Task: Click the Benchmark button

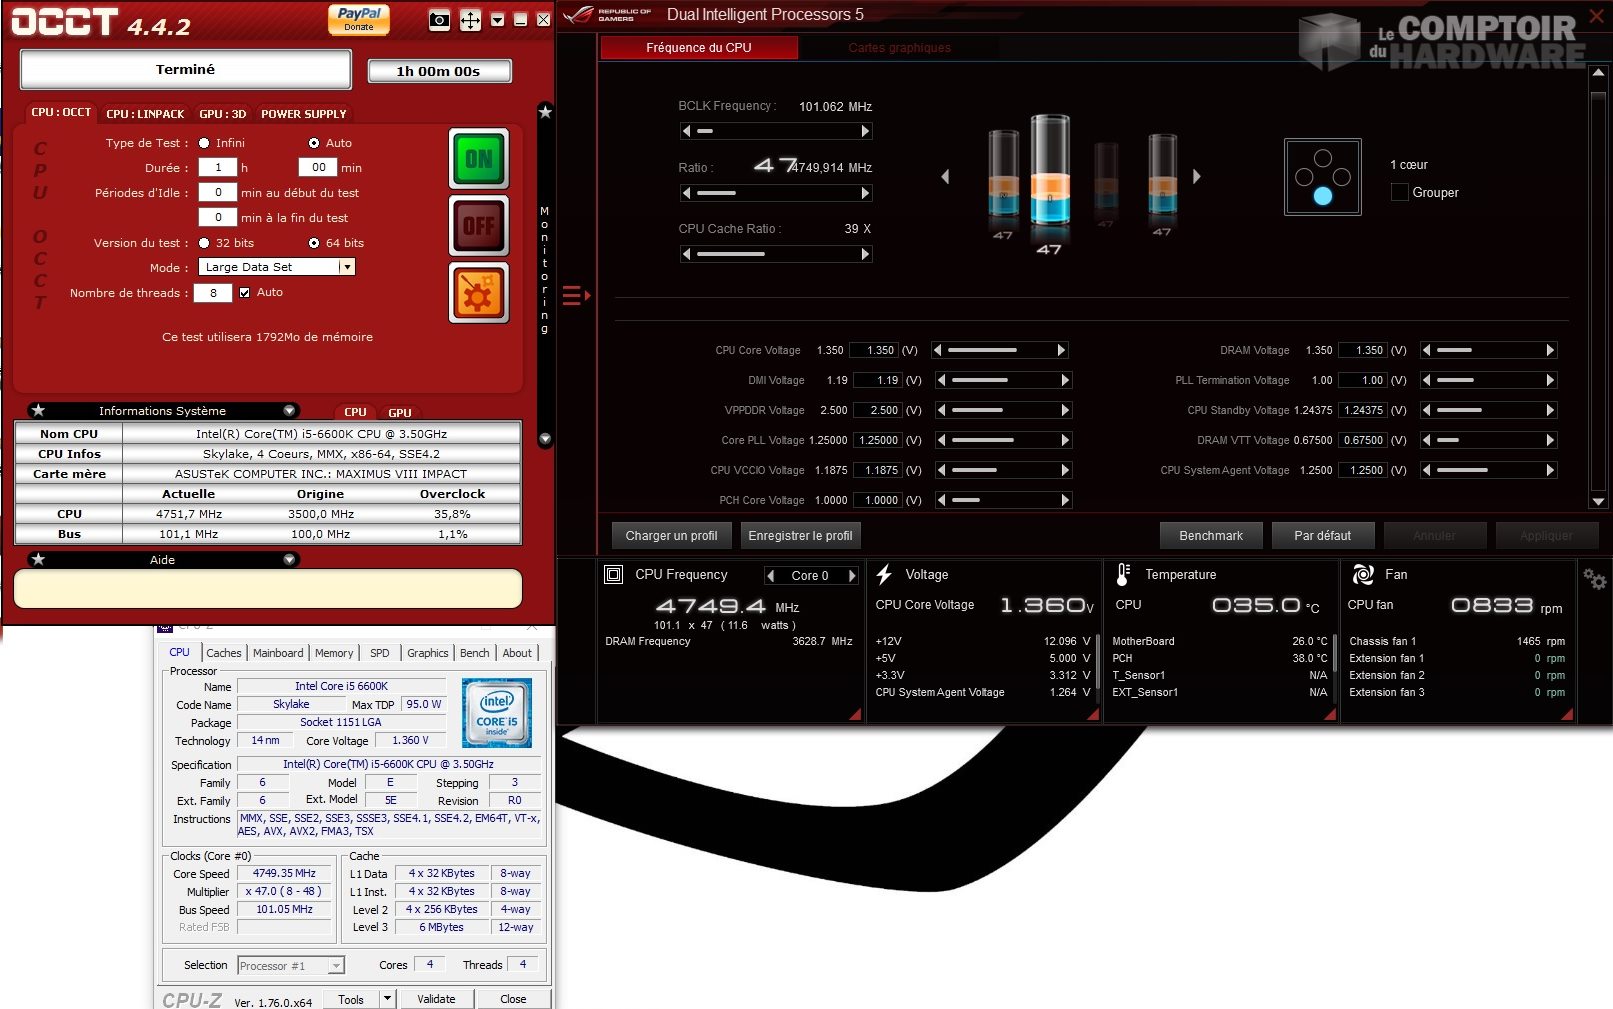Action: tap(1210, 536)
